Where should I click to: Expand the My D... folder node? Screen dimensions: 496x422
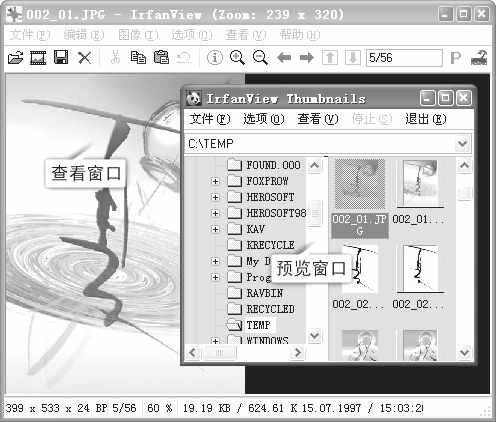click(x=215, y=261)
